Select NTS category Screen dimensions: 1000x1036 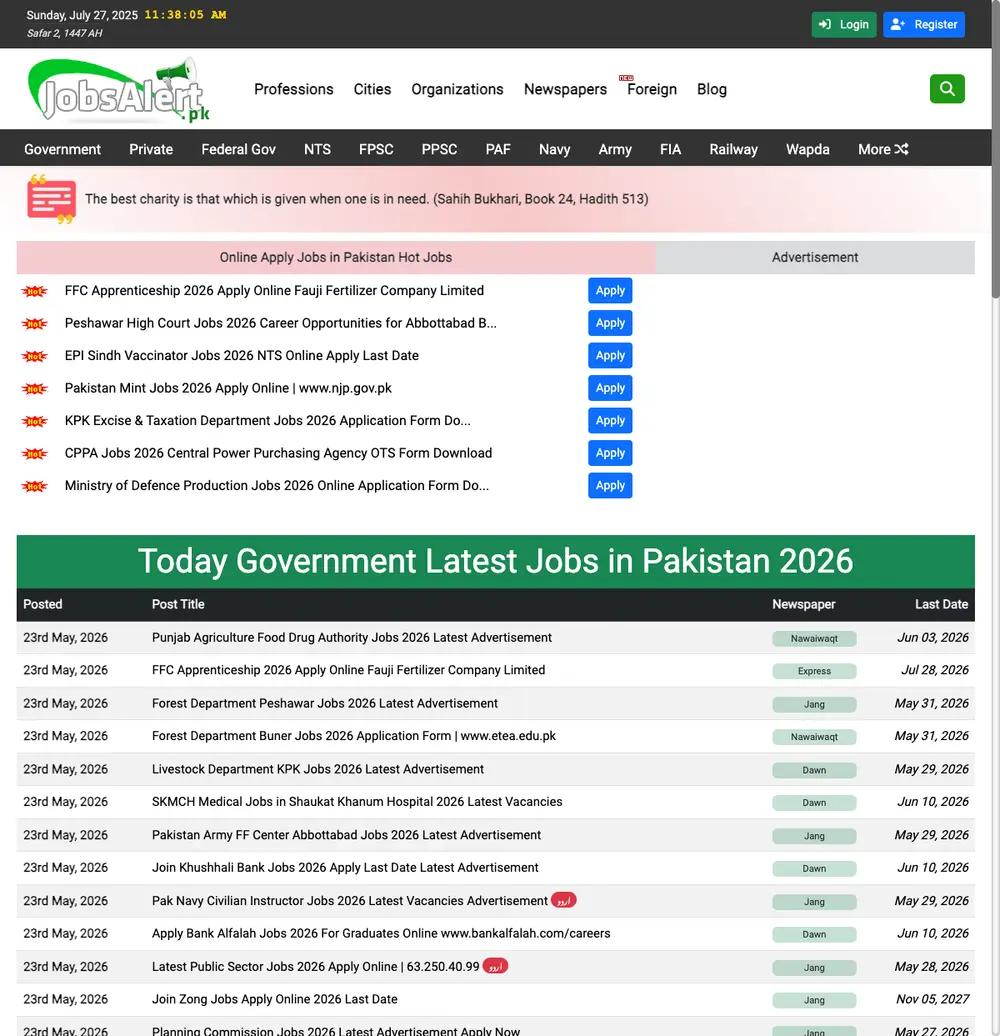317,149
